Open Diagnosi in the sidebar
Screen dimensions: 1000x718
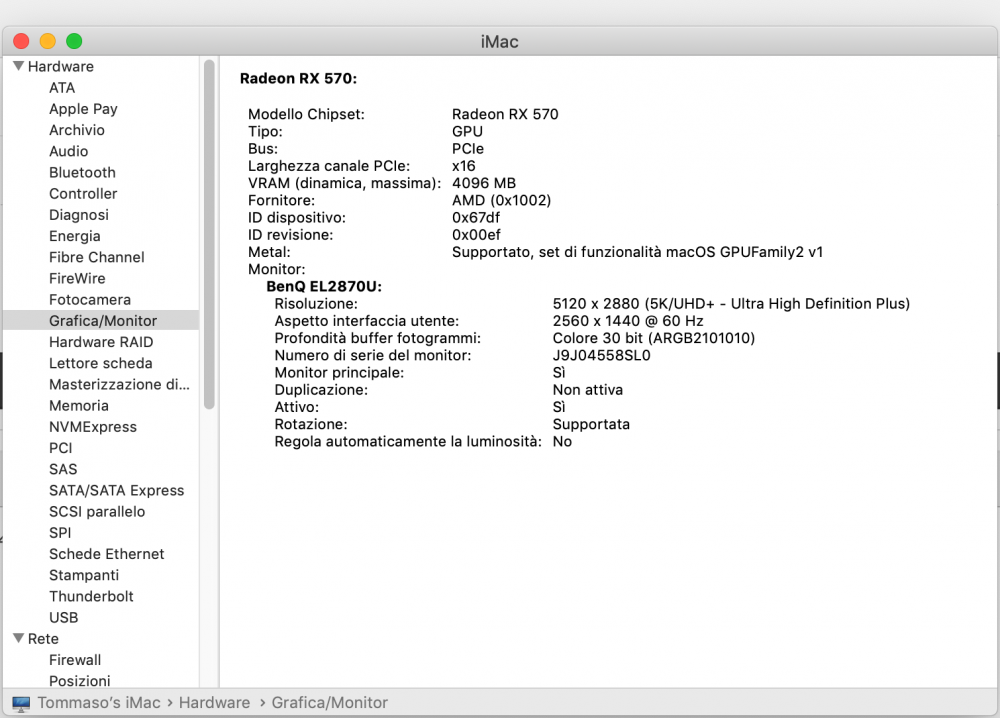tap(78, 215)
